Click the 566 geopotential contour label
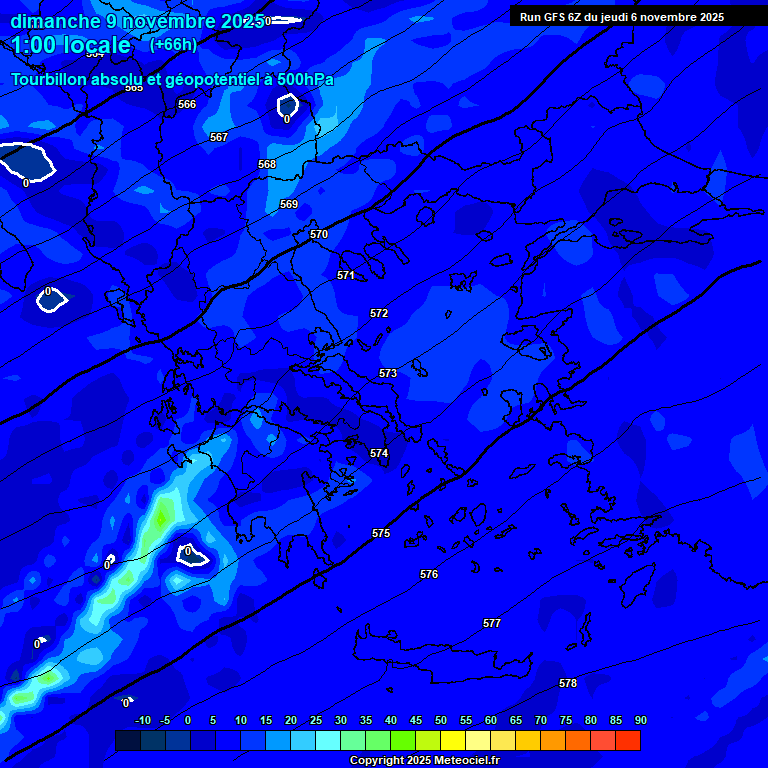 click(x=187, y=104)
